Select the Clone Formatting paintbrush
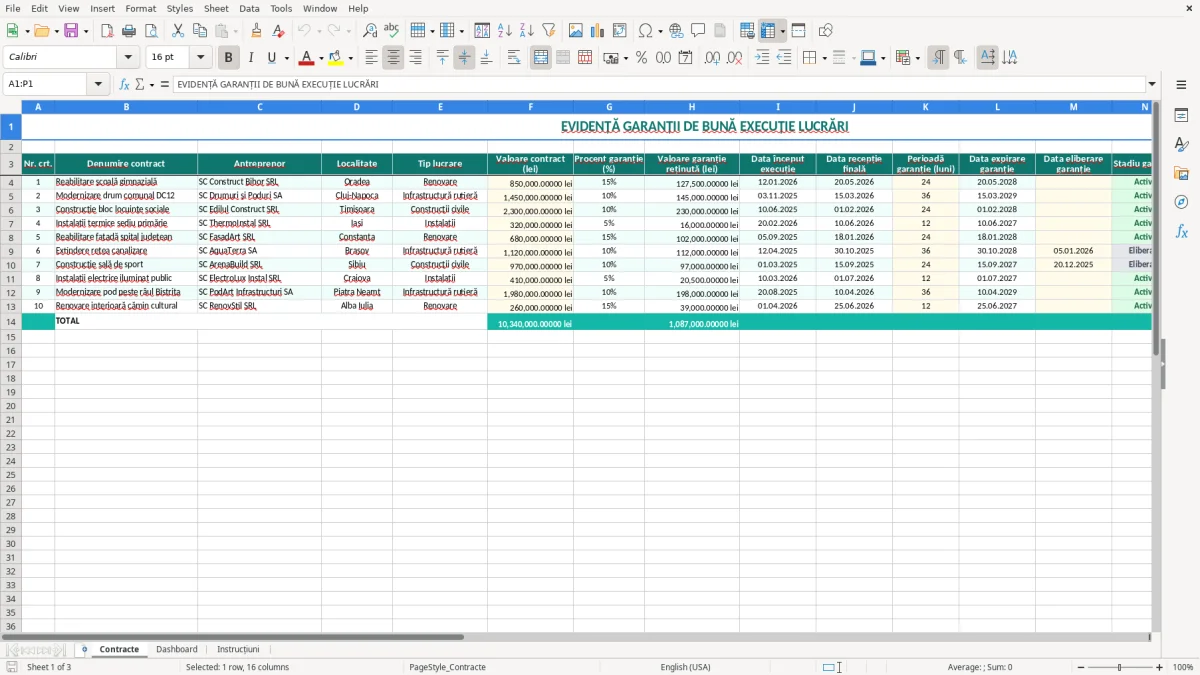This screenshot has height=675, width=1200. 257,31
